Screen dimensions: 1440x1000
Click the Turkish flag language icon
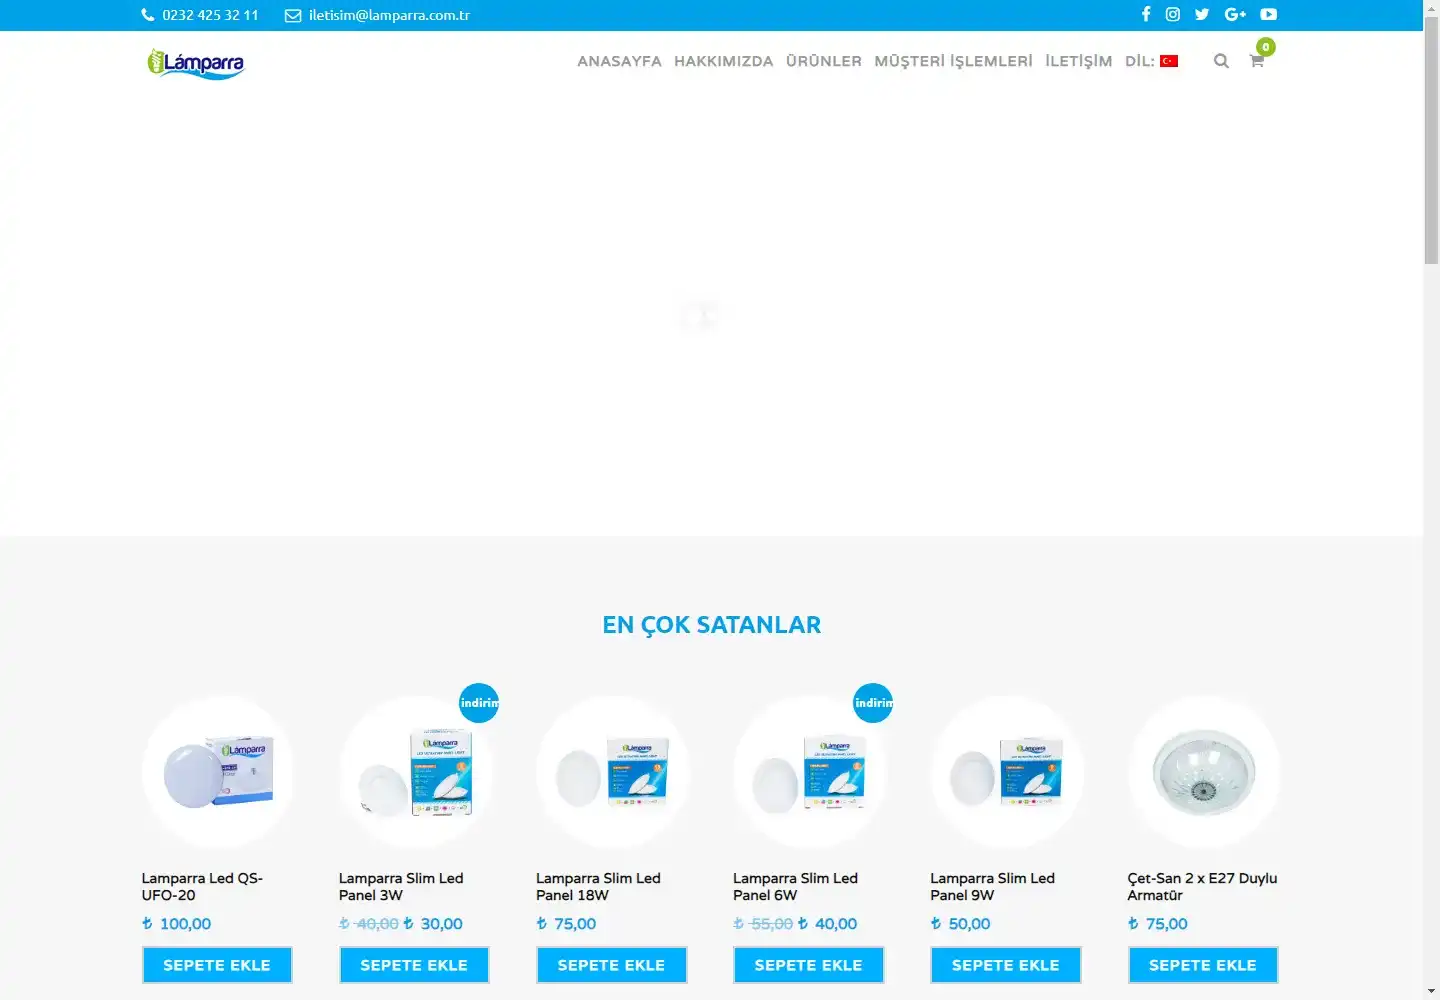(x=1169, y=61)
